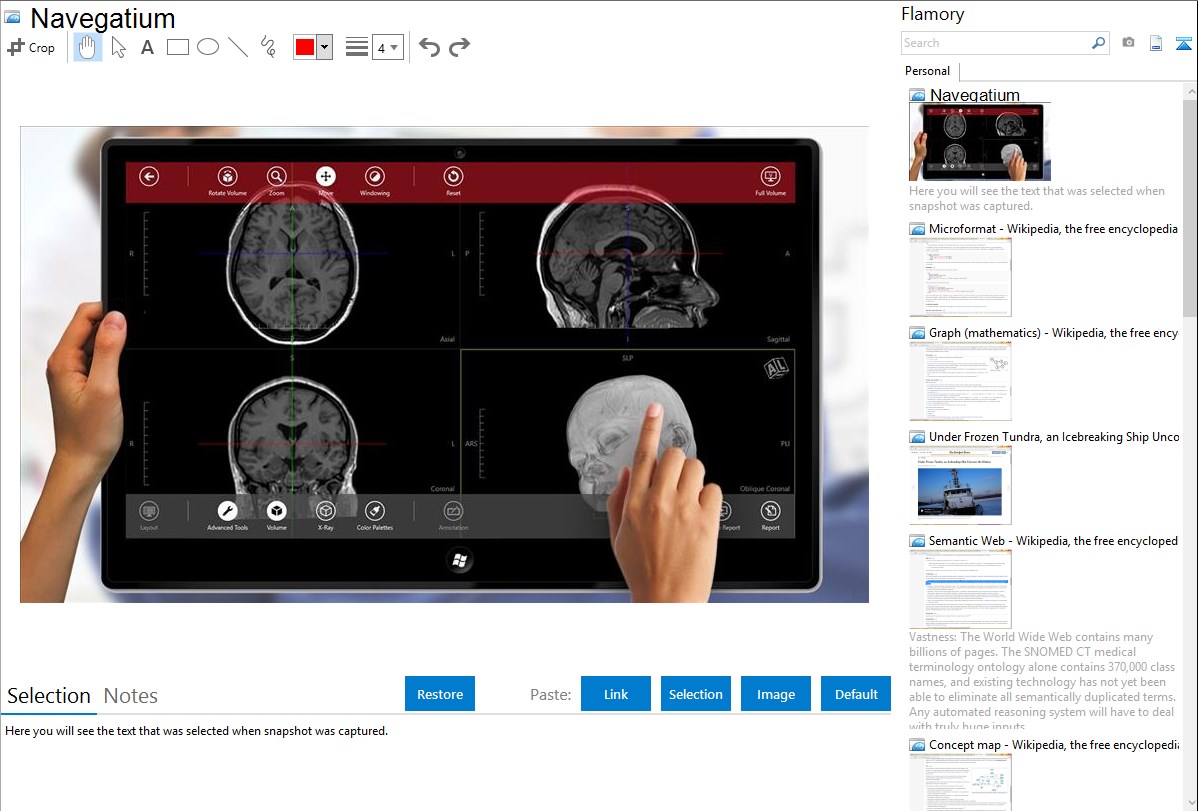Click the Move icon in red toolbar
Viewport: 1198px width, 811px height.
(325, 177)
